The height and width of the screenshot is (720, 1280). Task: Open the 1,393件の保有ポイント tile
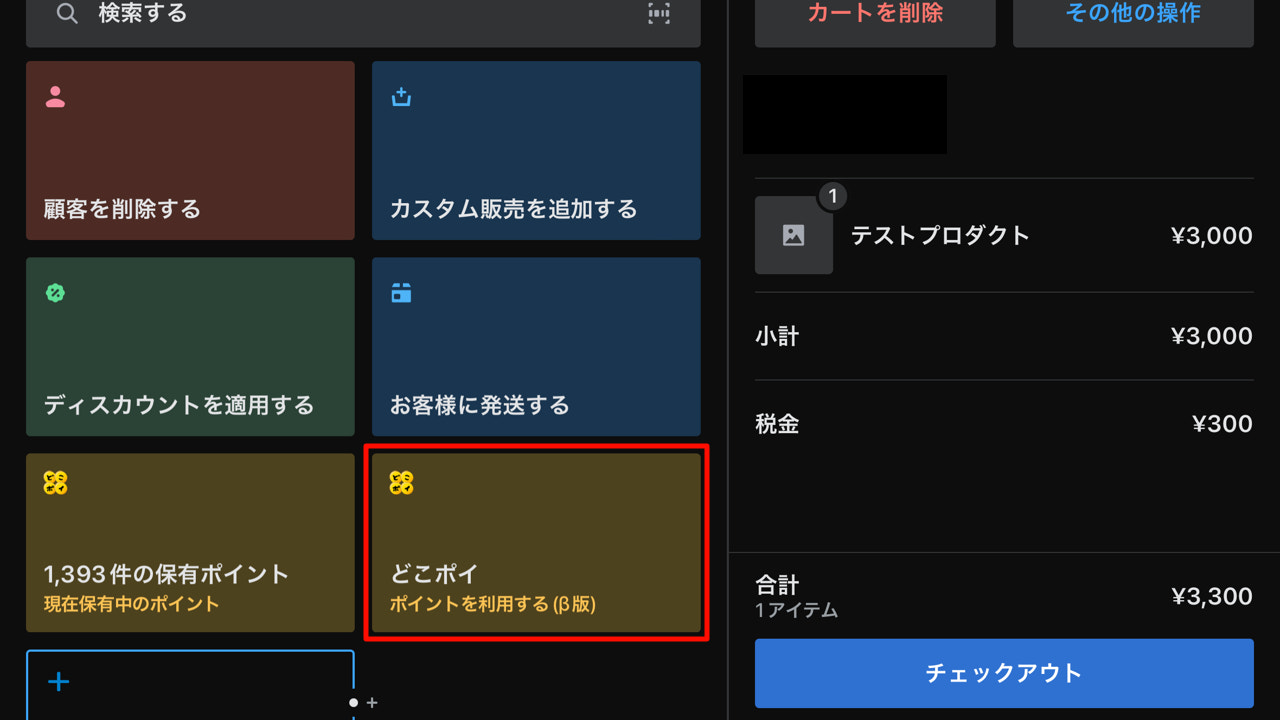[190, 543]
